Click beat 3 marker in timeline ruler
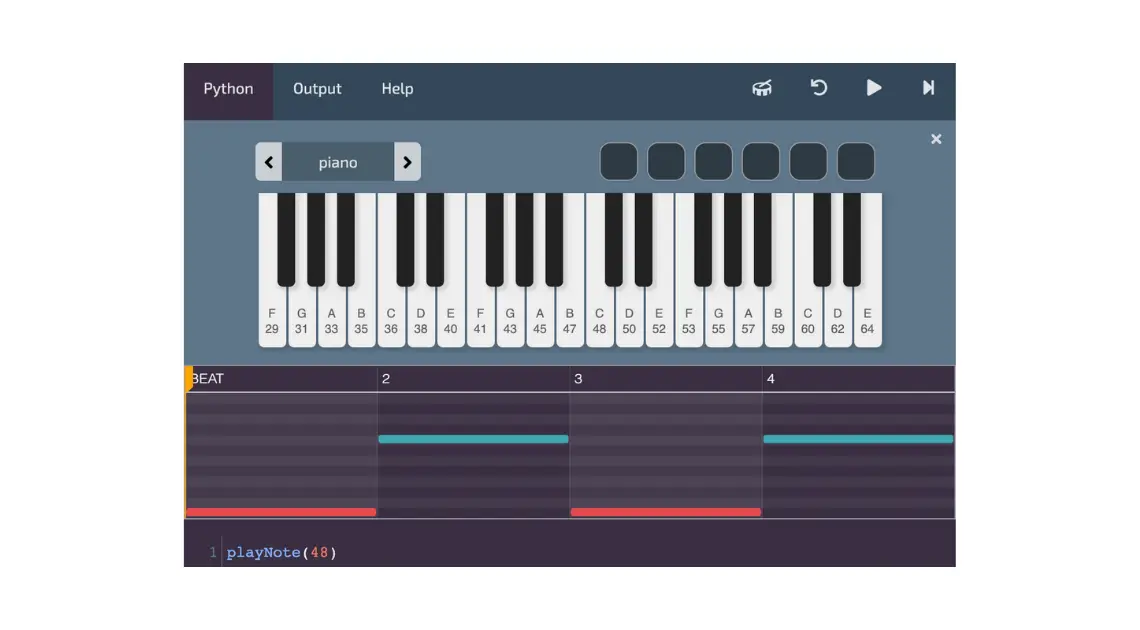The height and width of the screenshot is (630, 1140). pyautogui.click(x=578, y=379)
